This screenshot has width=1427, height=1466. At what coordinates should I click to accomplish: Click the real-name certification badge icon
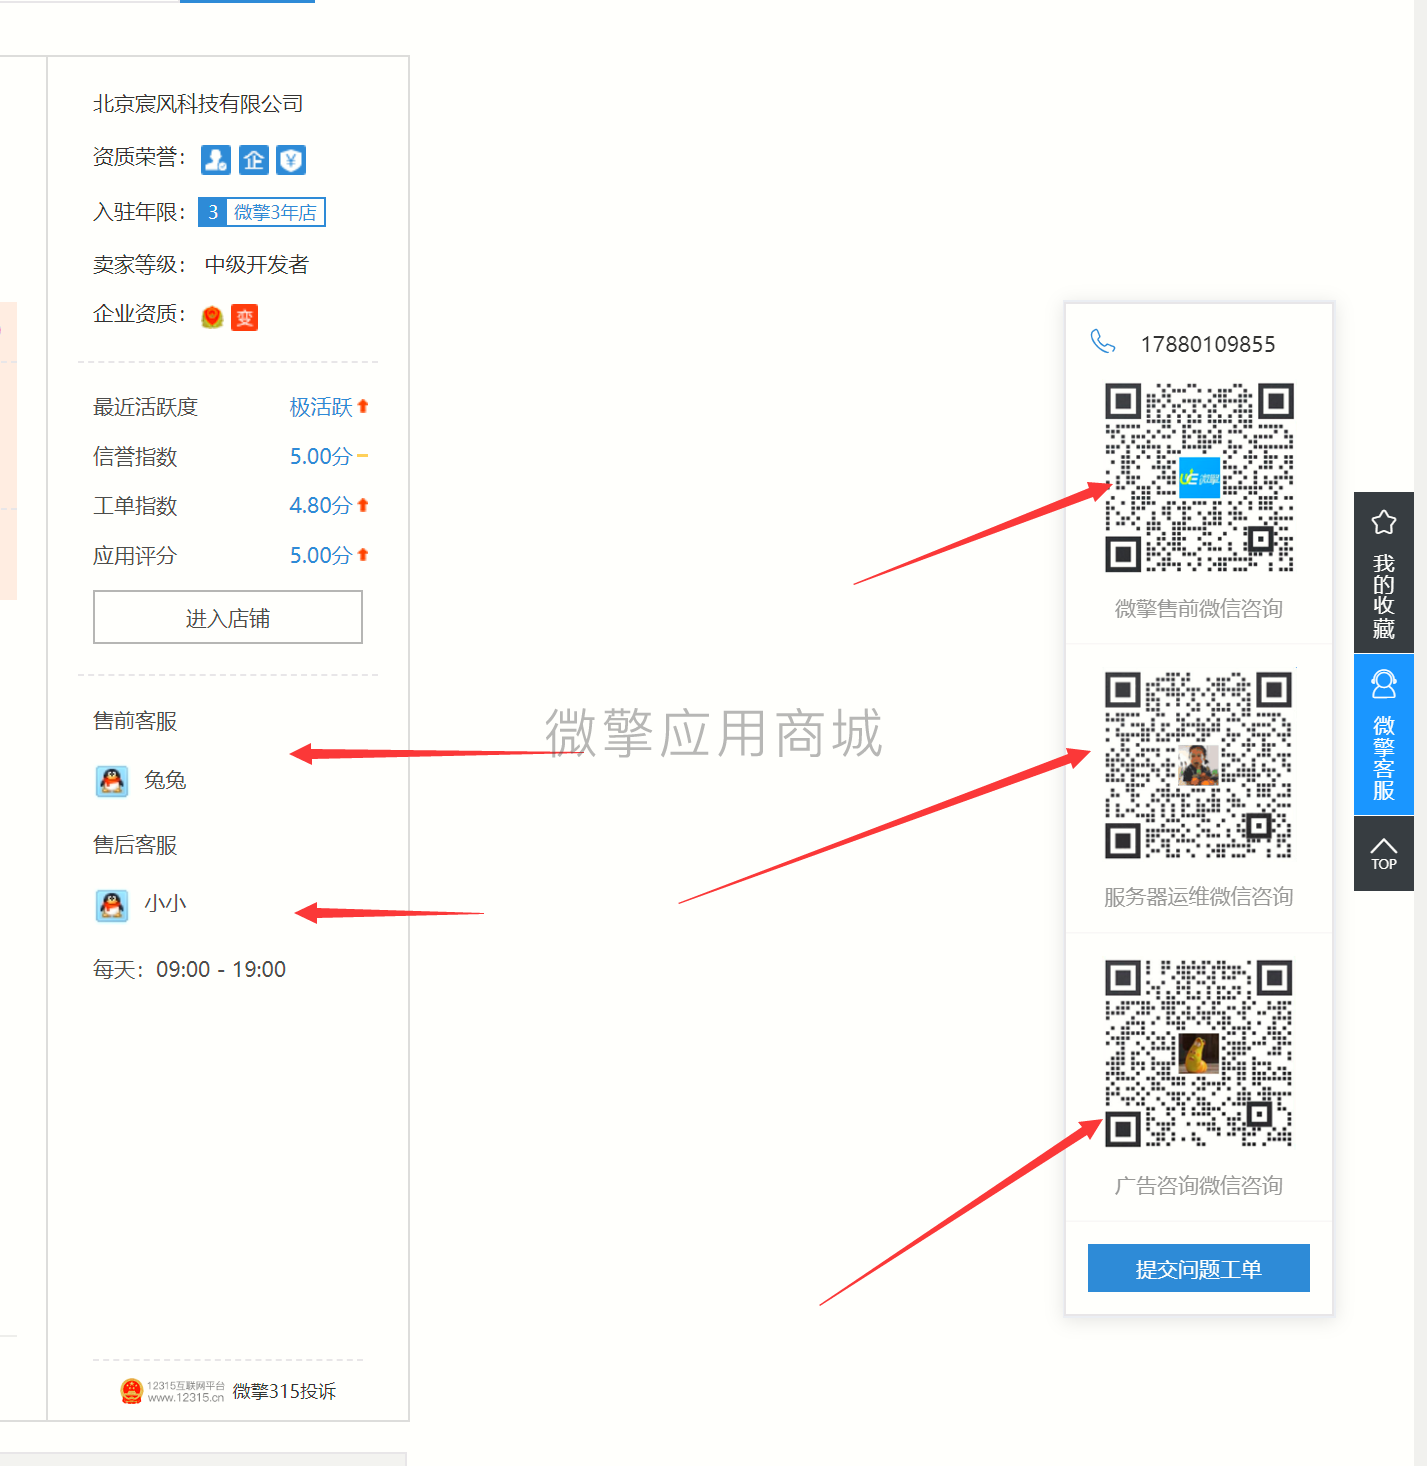[x=216, y=160]
